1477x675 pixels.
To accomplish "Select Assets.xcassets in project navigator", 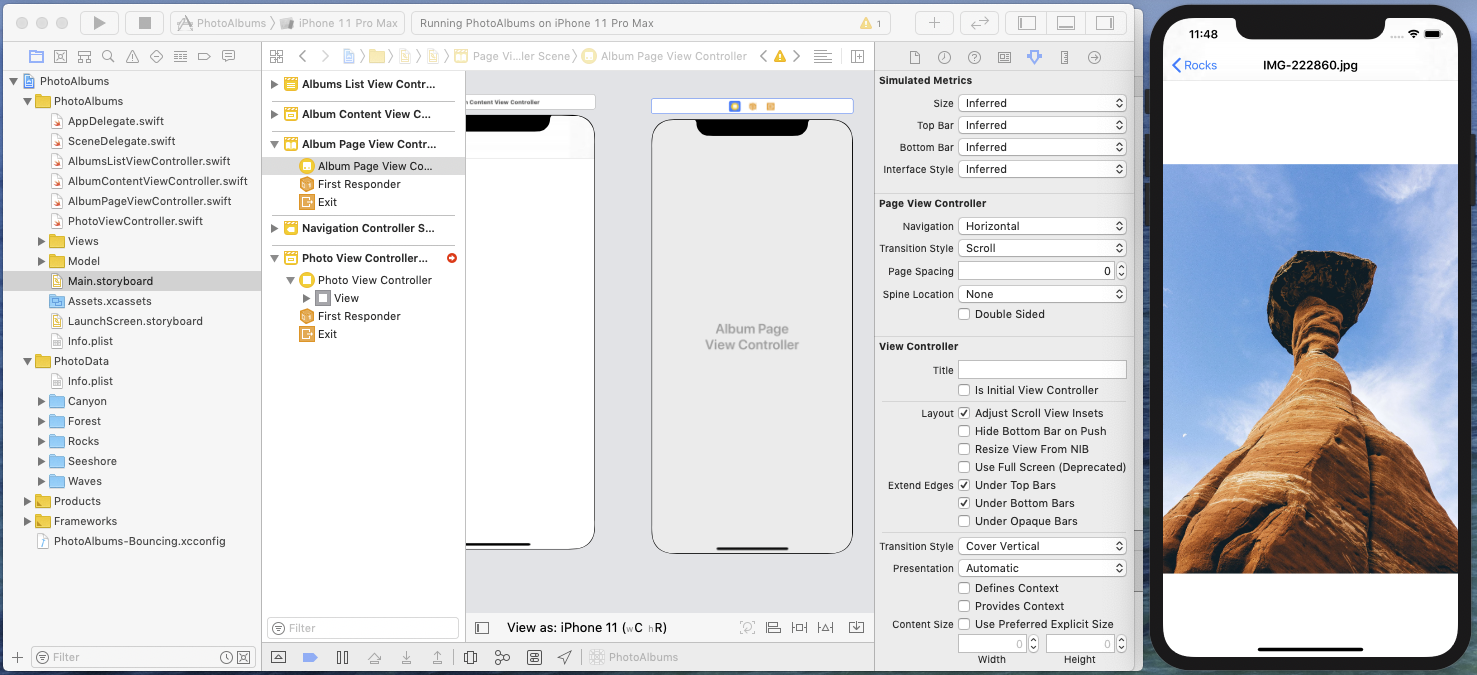I will pyautogui.click(x=109, y=301).
